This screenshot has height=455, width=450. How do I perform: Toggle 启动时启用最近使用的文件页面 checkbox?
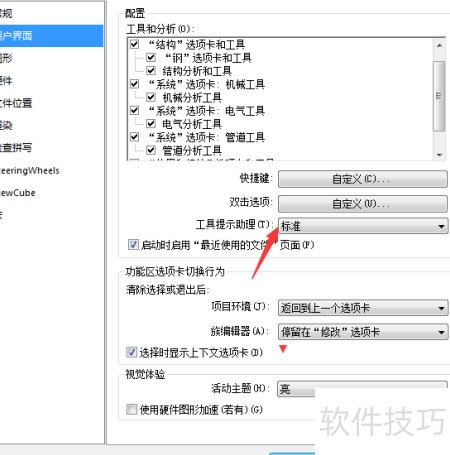click(133, 245)
